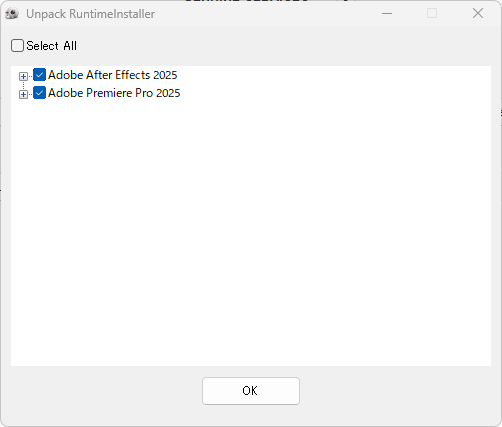Close the Unpack RuntimeInstaller window
Screen dimensions: 502x427
(478, 13)
